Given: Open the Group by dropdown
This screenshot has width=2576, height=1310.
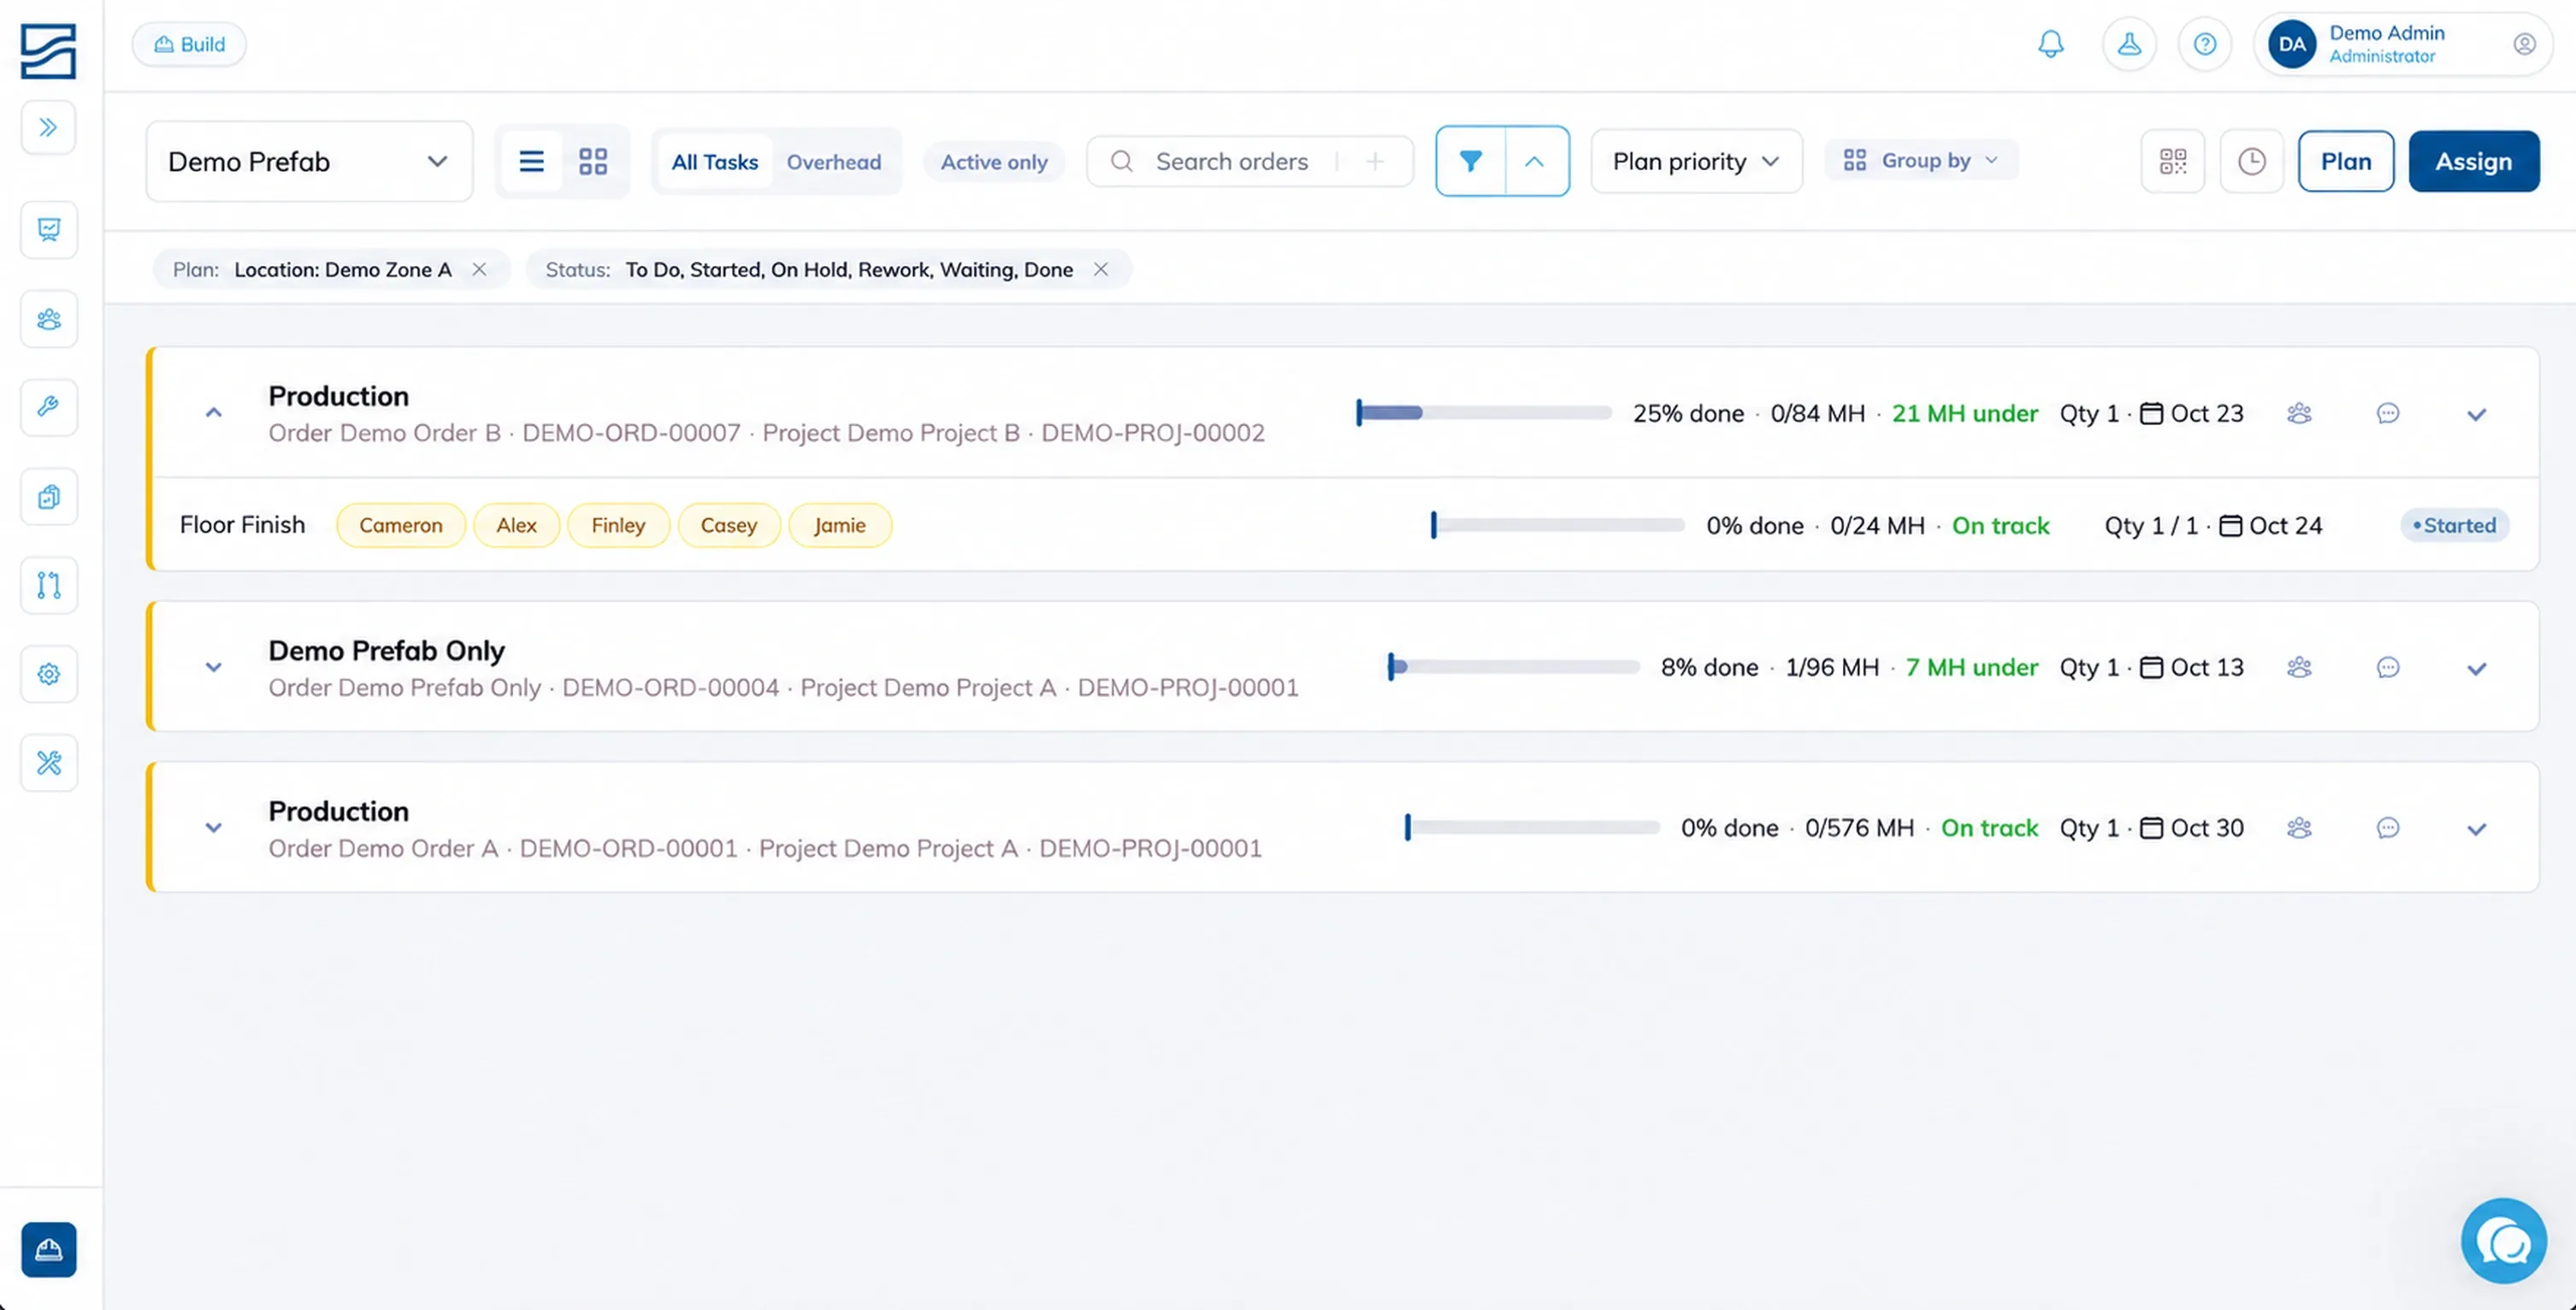Looking at the screenshot, I should 1920,160.
